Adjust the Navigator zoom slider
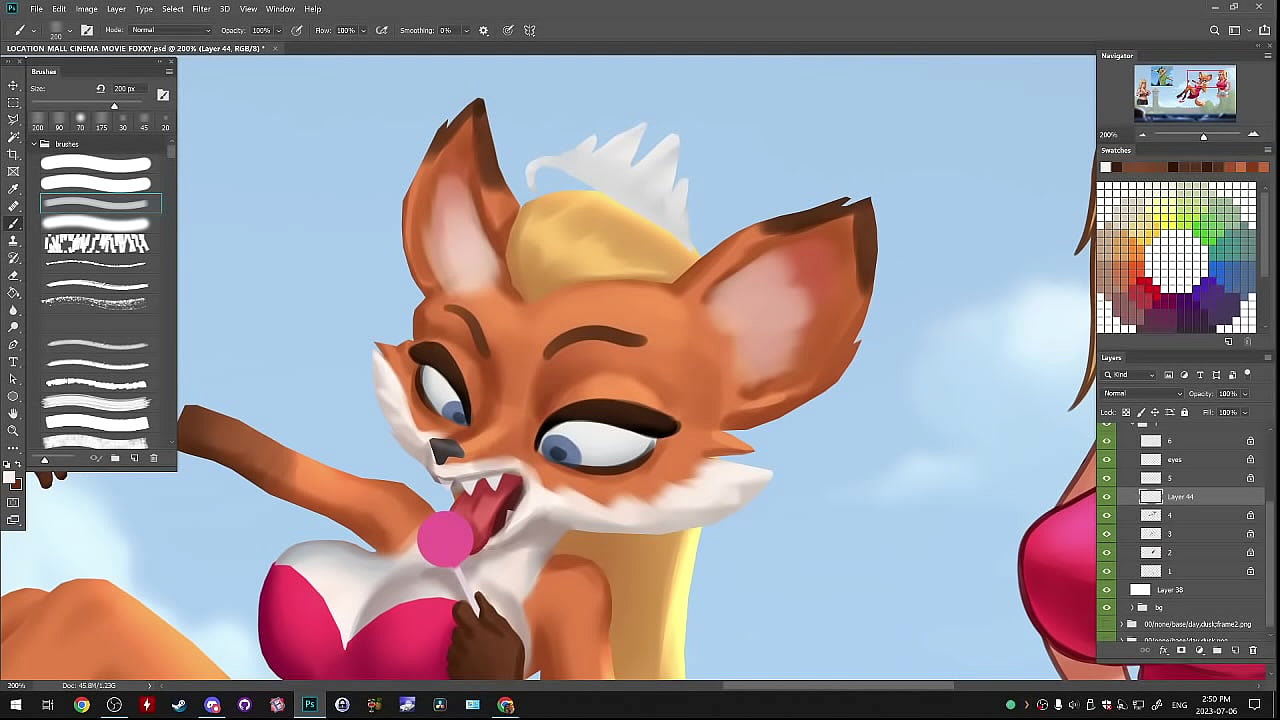 click(1203, 135)
